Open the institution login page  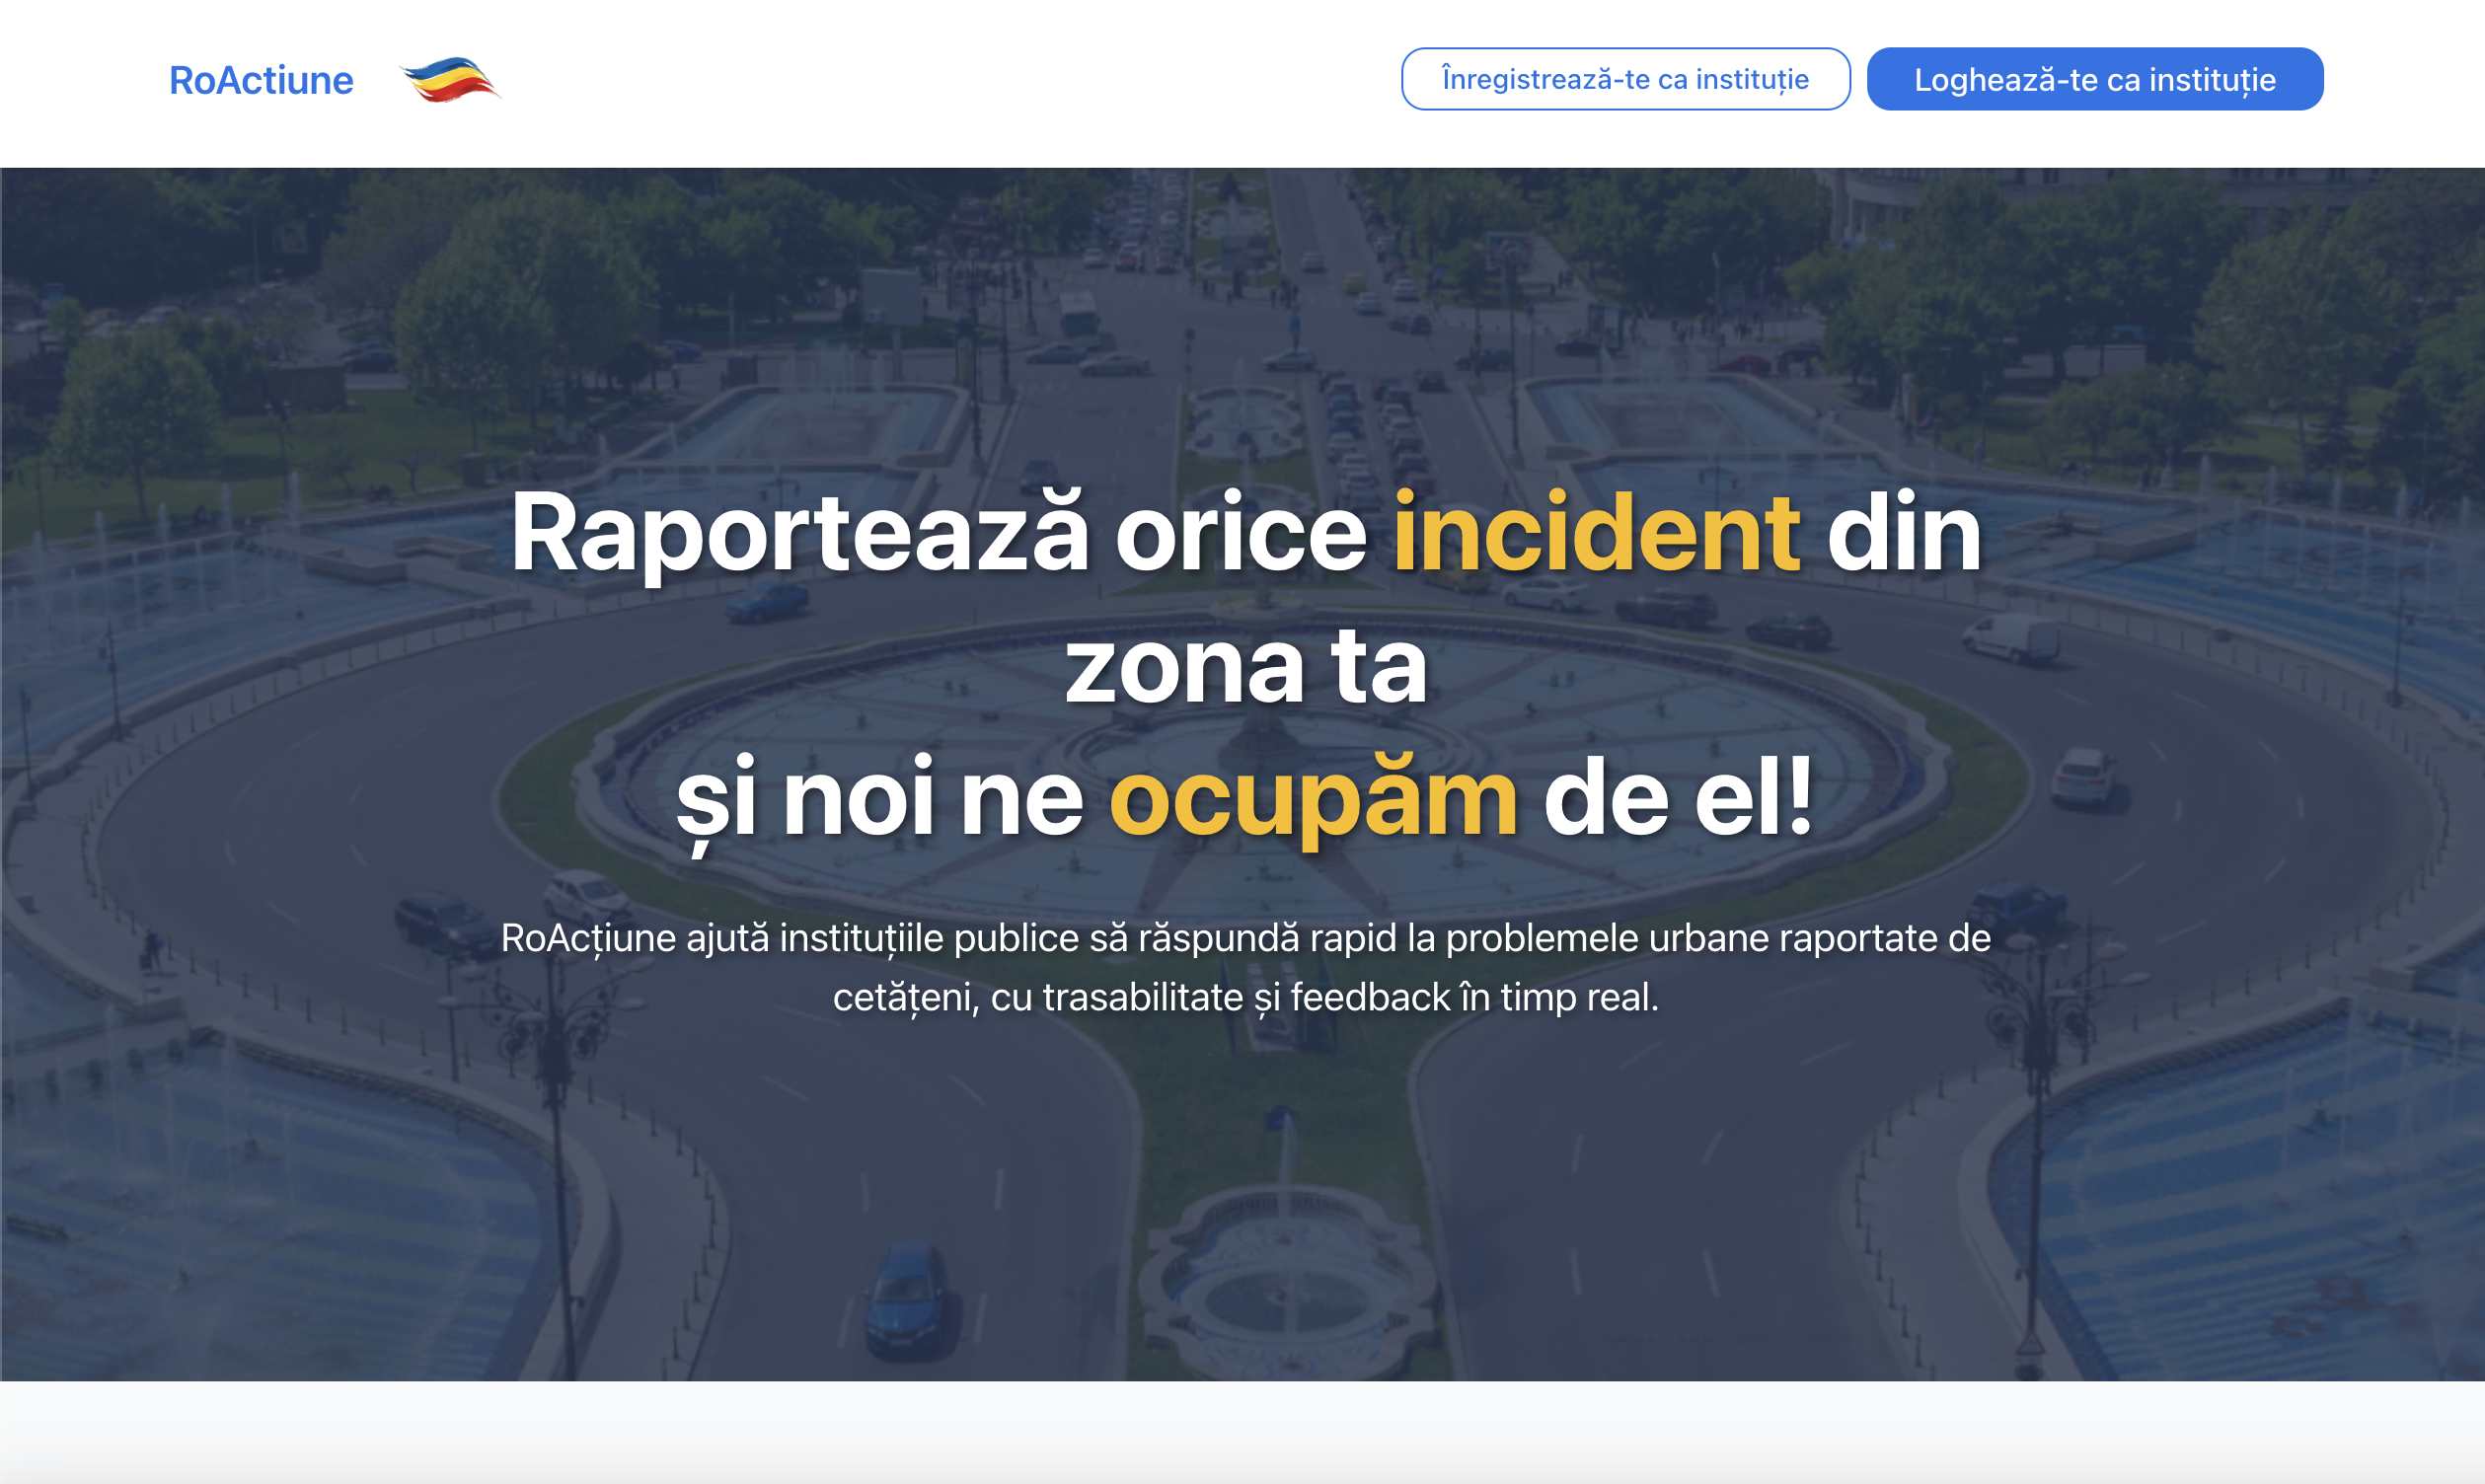2094,79
